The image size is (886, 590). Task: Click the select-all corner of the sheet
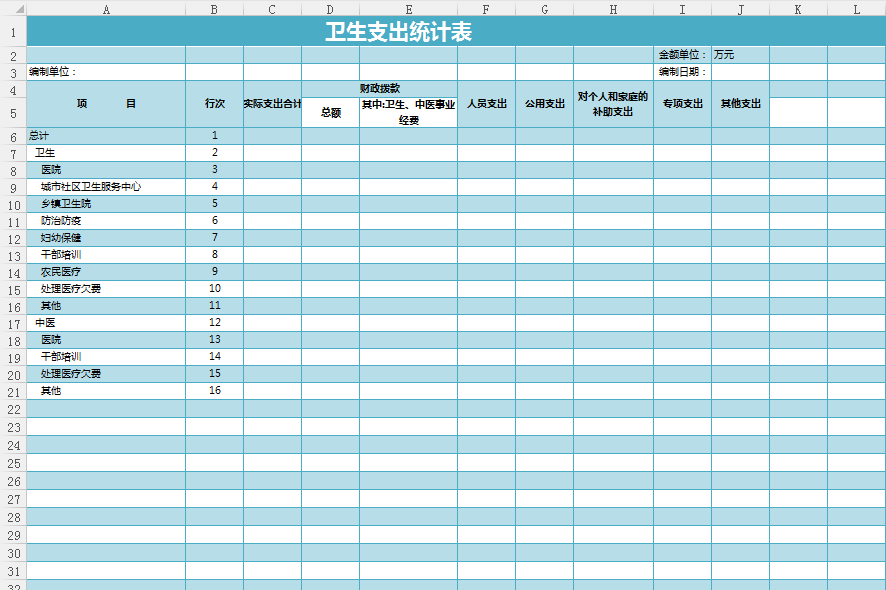pyautogui.click(x=13, y=8)
